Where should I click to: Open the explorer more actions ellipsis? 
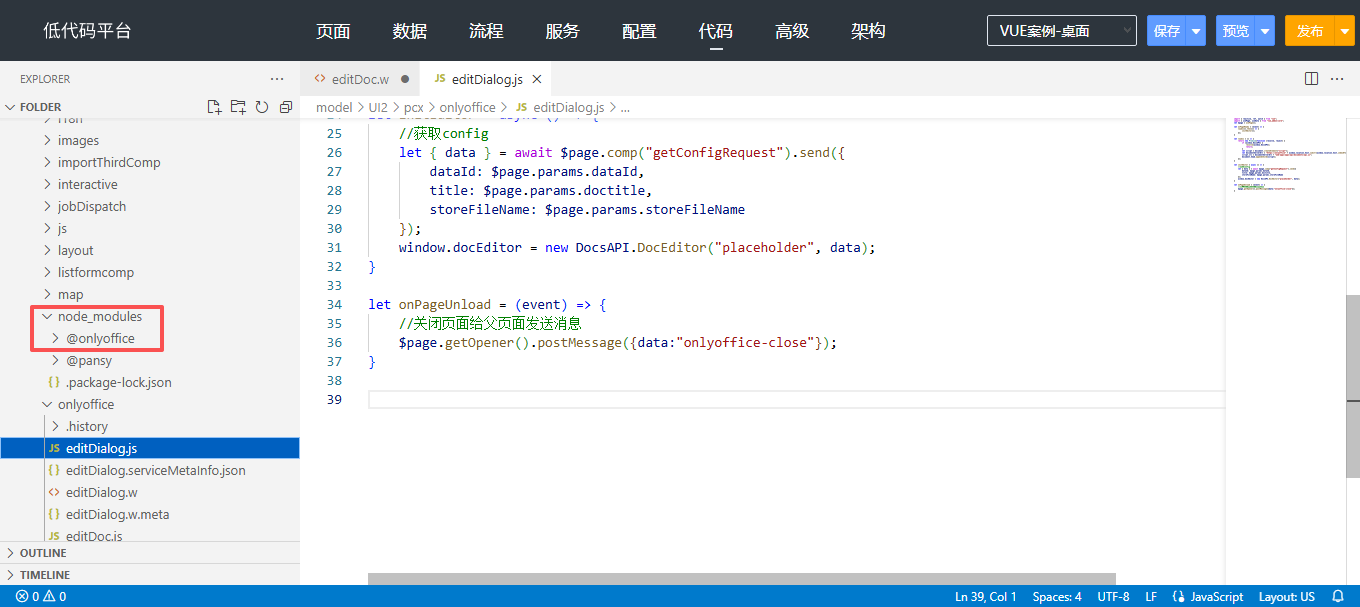277,79
